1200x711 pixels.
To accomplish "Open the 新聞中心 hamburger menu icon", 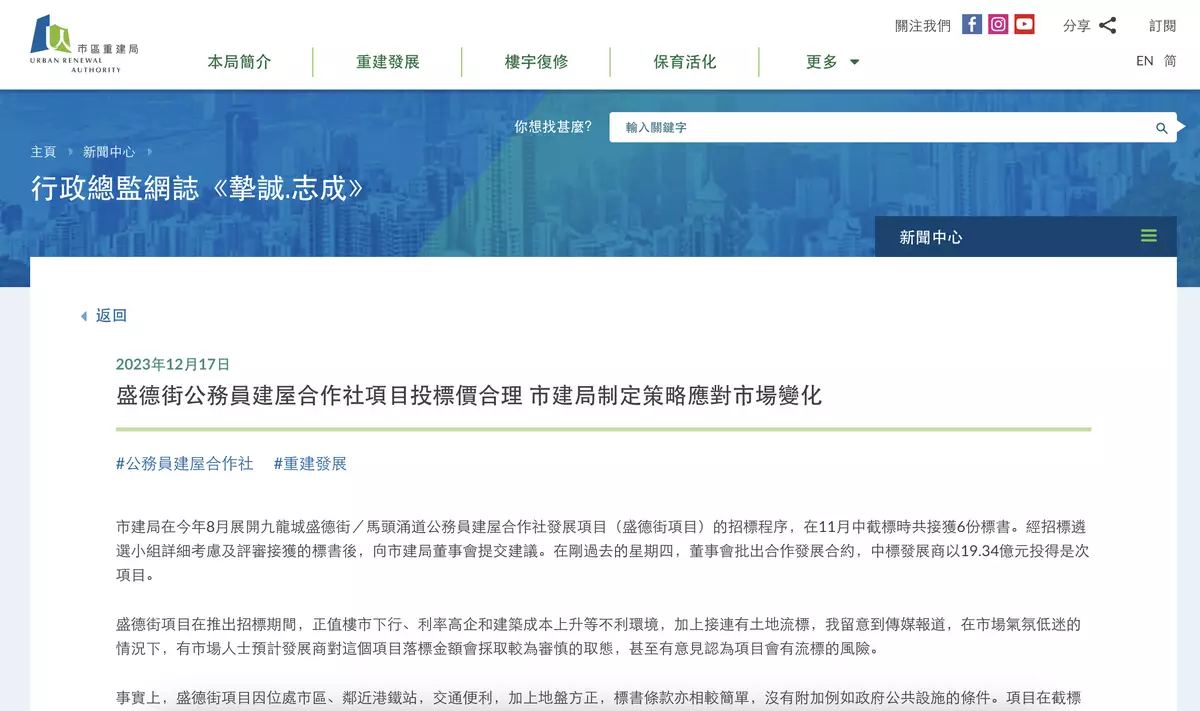I will (1148, 236).
